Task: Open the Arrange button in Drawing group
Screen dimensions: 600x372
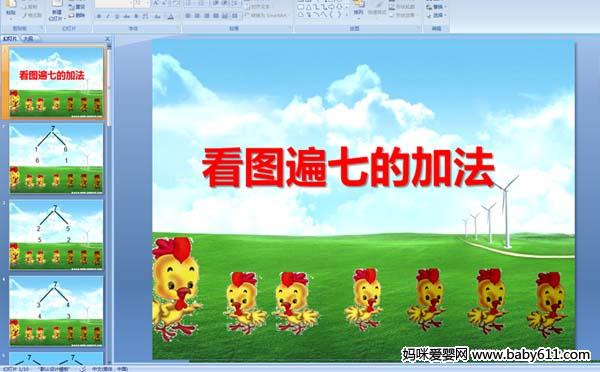Action: coord(359,8)
